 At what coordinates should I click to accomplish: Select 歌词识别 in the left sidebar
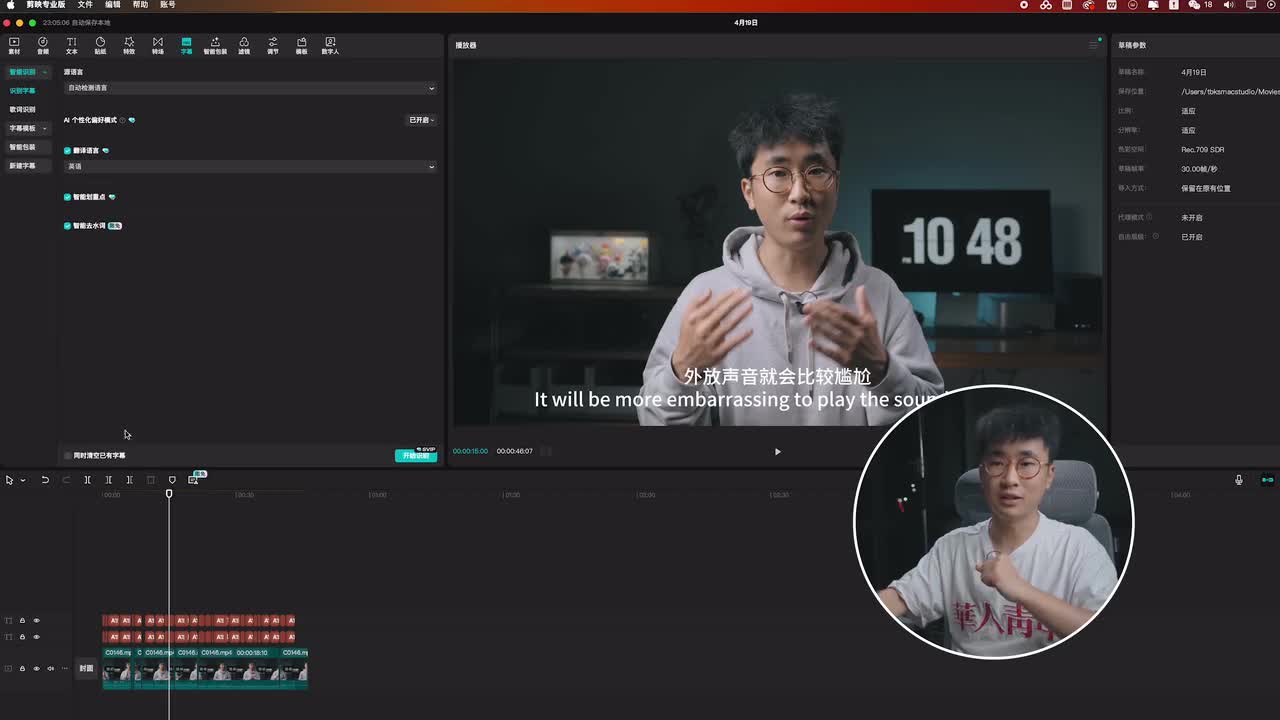pos(22,109)
